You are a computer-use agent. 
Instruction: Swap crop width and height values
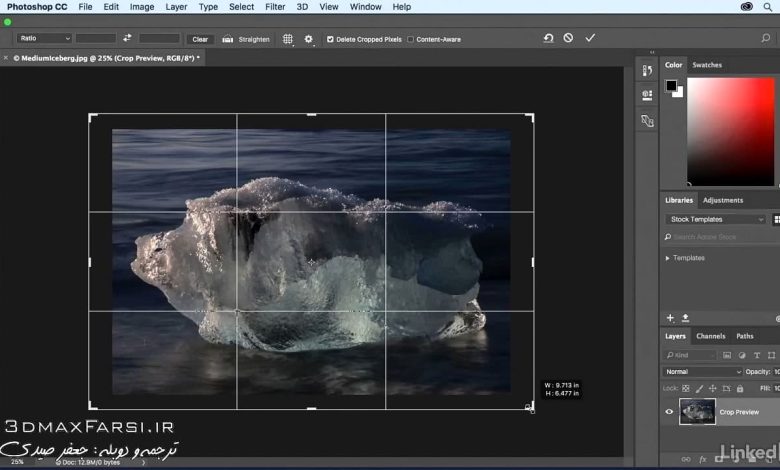click(x=127, y=38)
